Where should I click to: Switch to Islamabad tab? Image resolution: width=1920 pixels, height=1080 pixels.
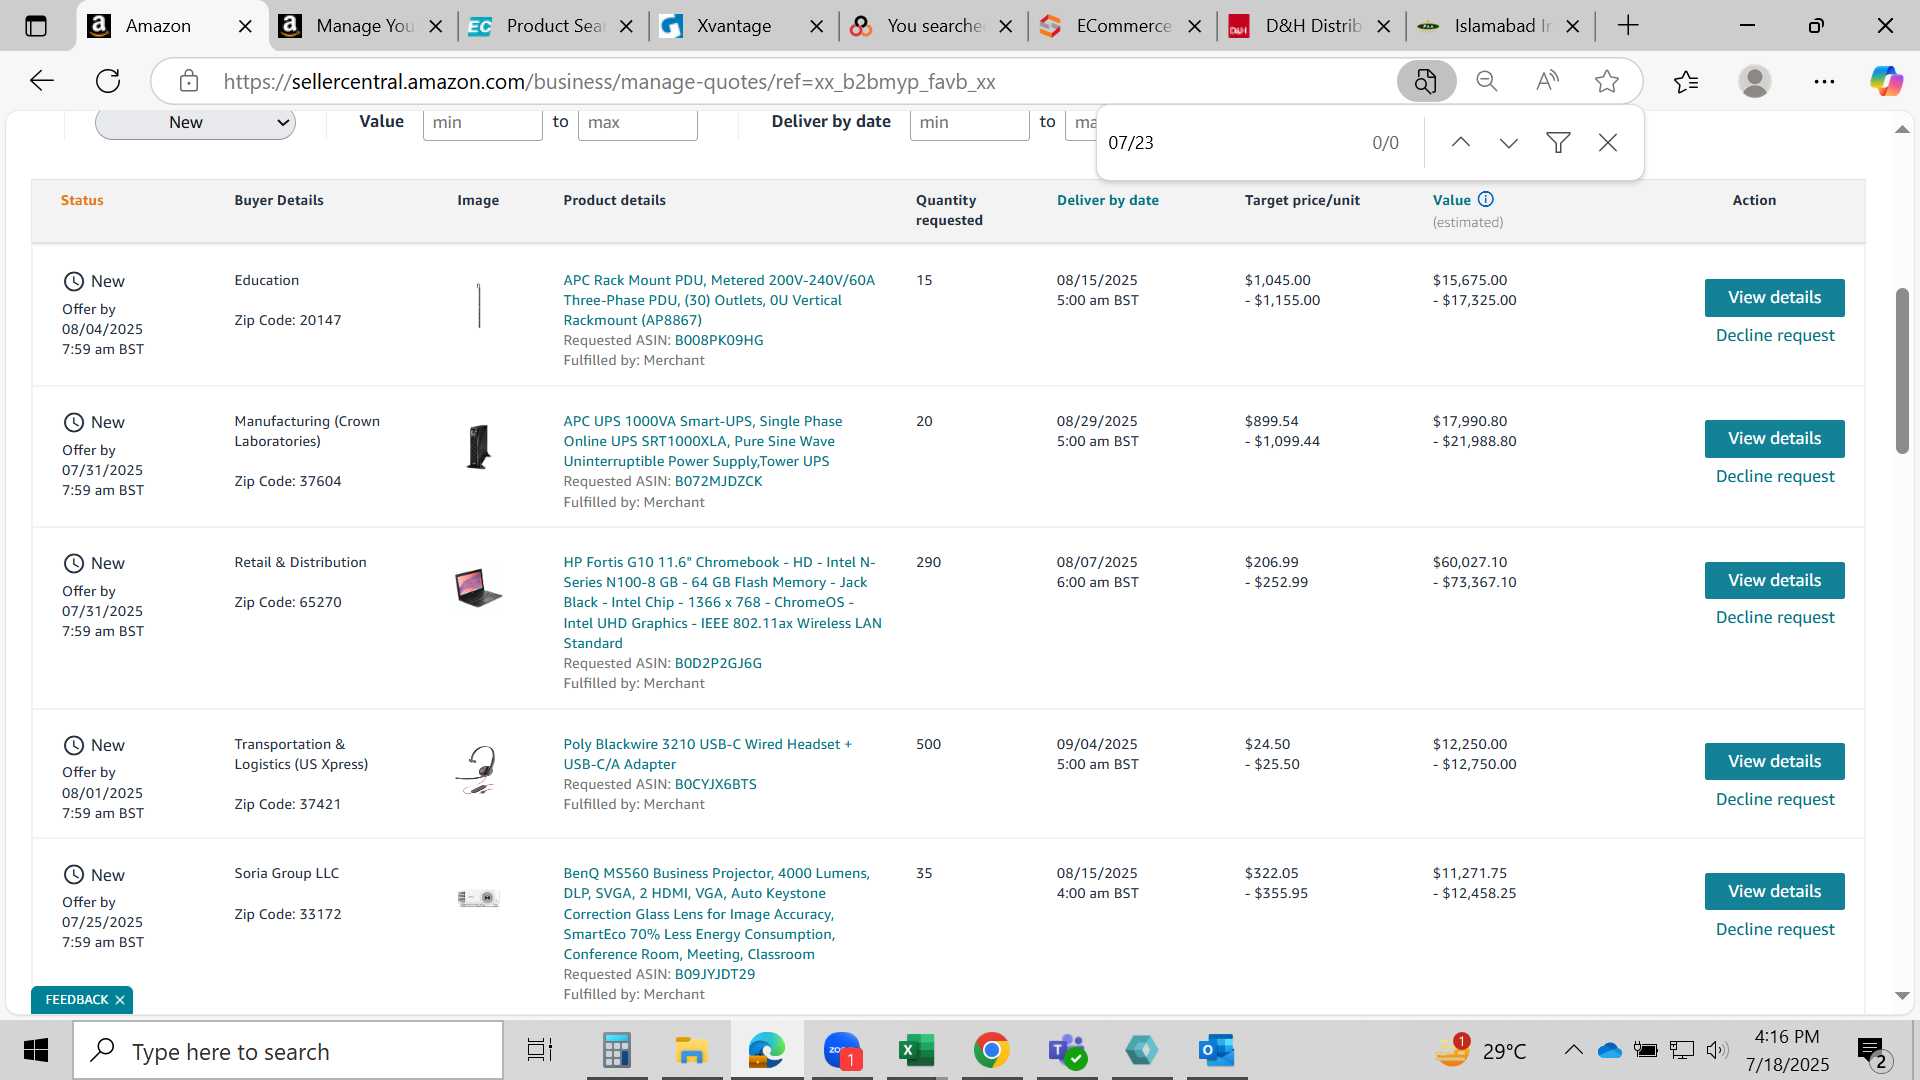coord(1502,26)
